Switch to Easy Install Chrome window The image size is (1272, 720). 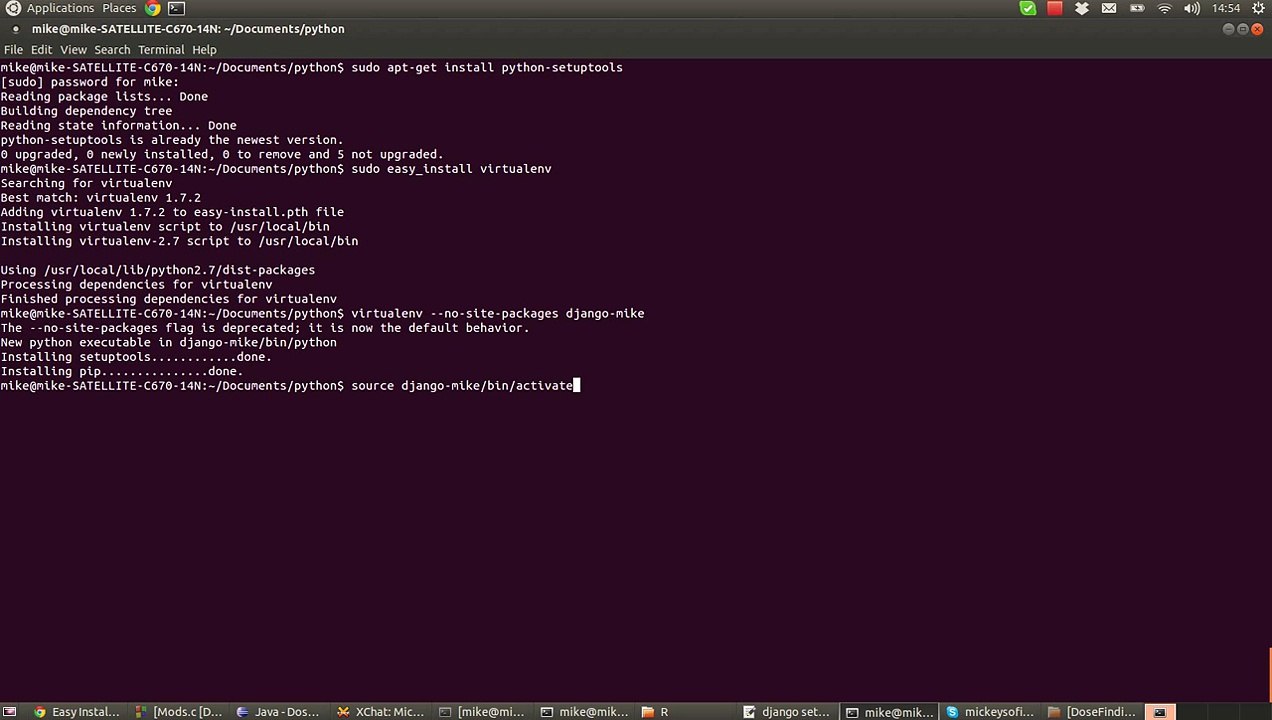click(76, 712)
